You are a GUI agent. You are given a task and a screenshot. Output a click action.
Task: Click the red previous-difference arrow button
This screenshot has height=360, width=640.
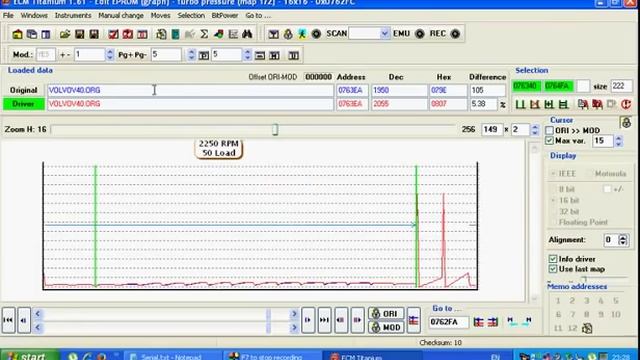pyautogui.click(x=341, y=320)
